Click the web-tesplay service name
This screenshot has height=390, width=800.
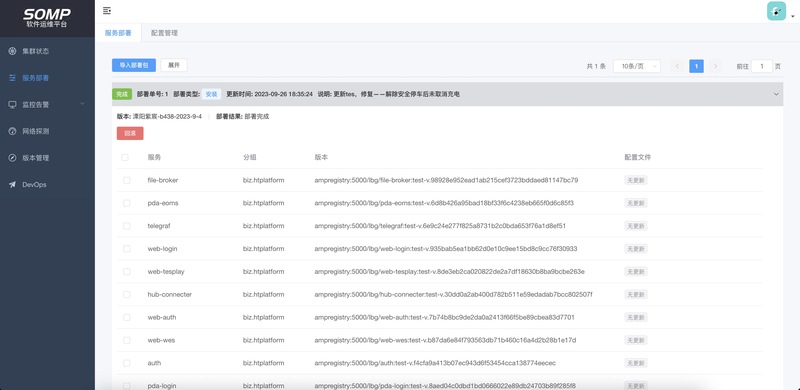tap(166, 272)
